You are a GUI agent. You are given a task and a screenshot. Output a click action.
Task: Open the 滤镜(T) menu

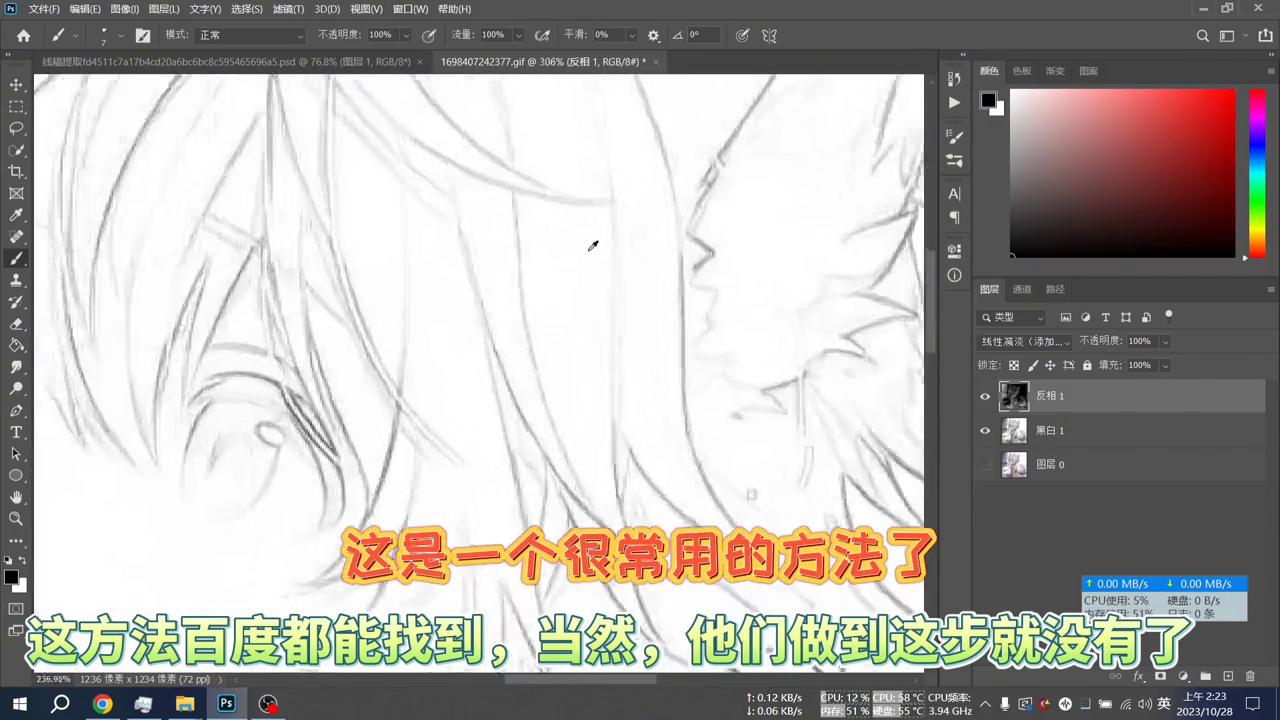288,9
